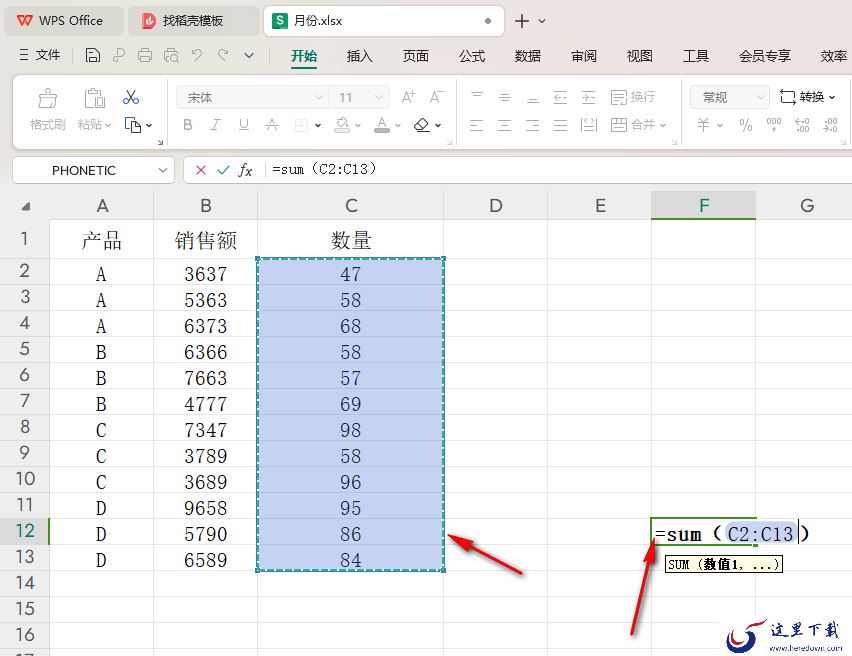Open the 文件 (File) menu
Screen dimensions: 852x656
(x=40, y=55)
